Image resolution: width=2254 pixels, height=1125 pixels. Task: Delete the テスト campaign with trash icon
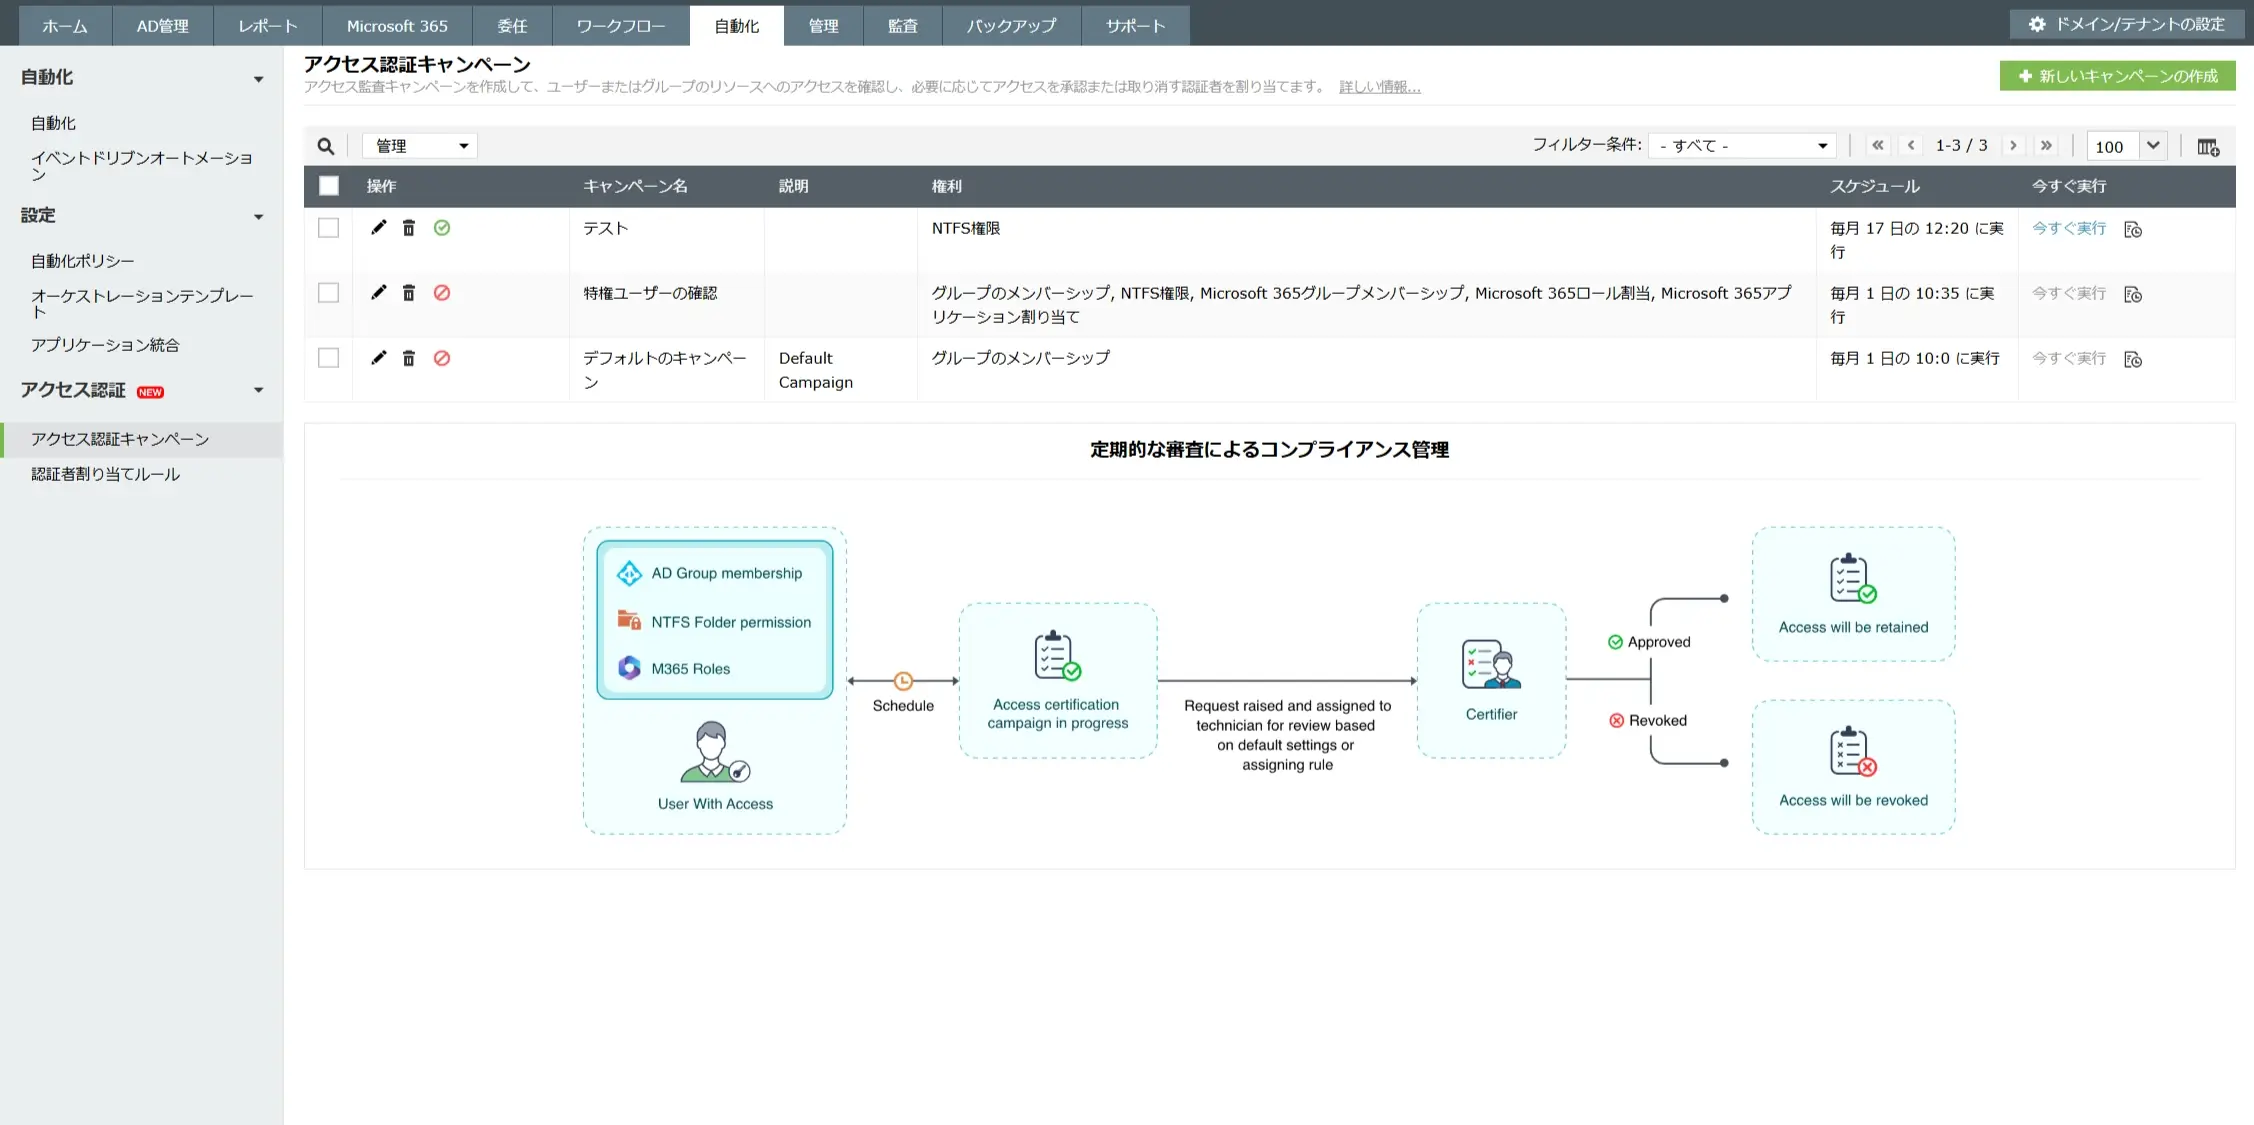[409, 228]
